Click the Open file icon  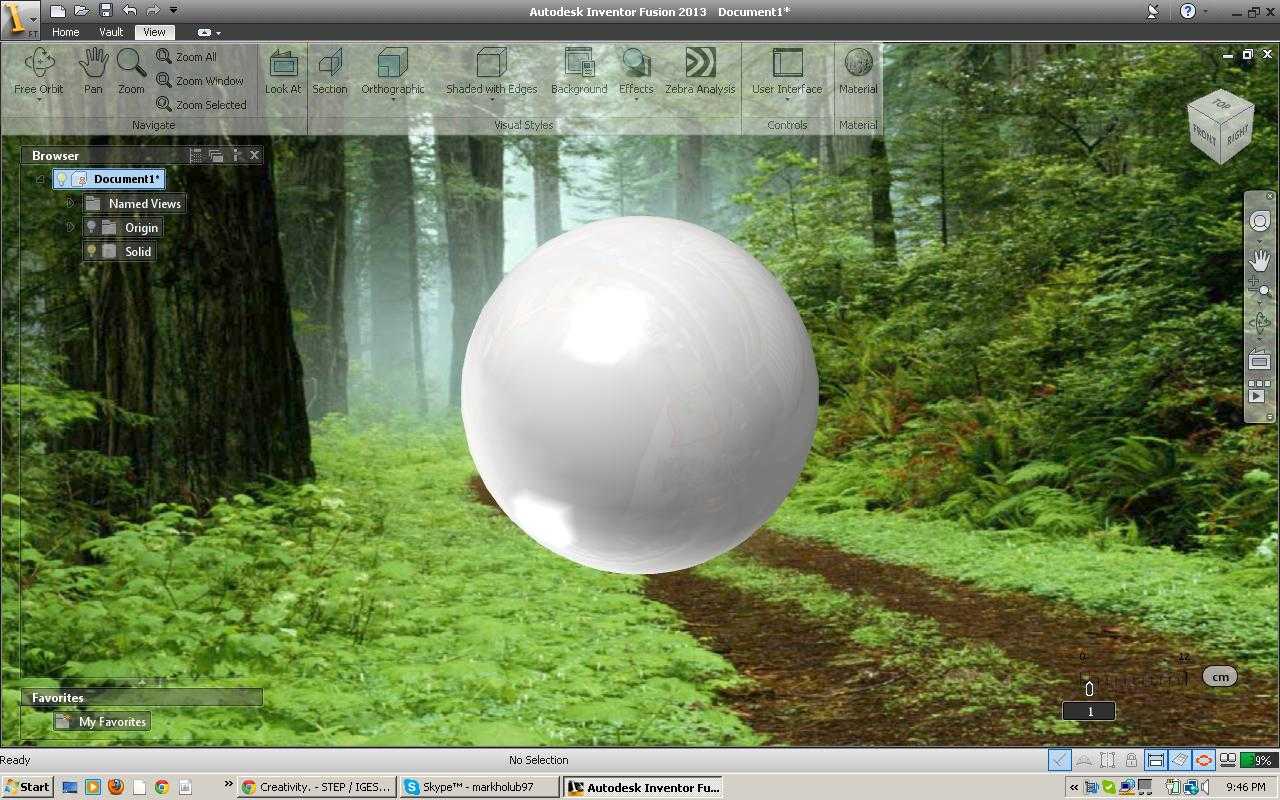pos(82,11)
